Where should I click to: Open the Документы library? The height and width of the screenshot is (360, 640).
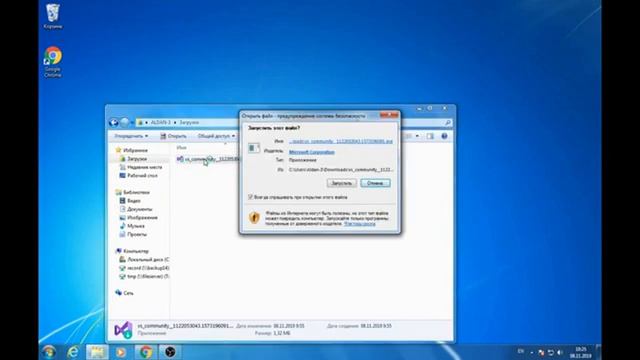coord(140,209)
